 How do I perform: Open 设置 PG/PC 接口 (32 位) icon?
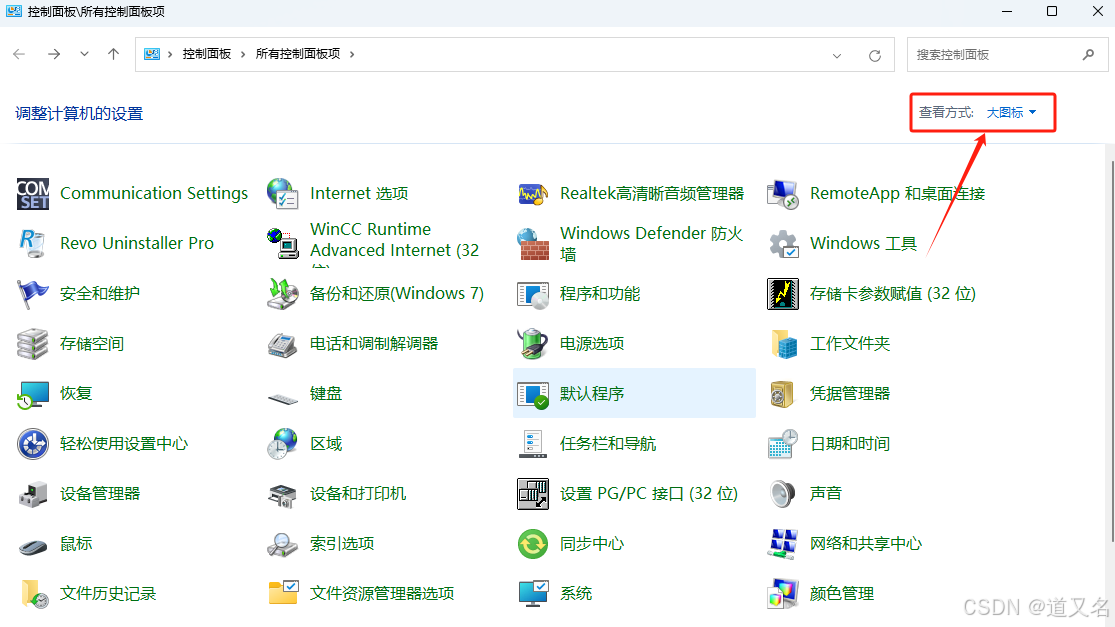click(533, 494)
